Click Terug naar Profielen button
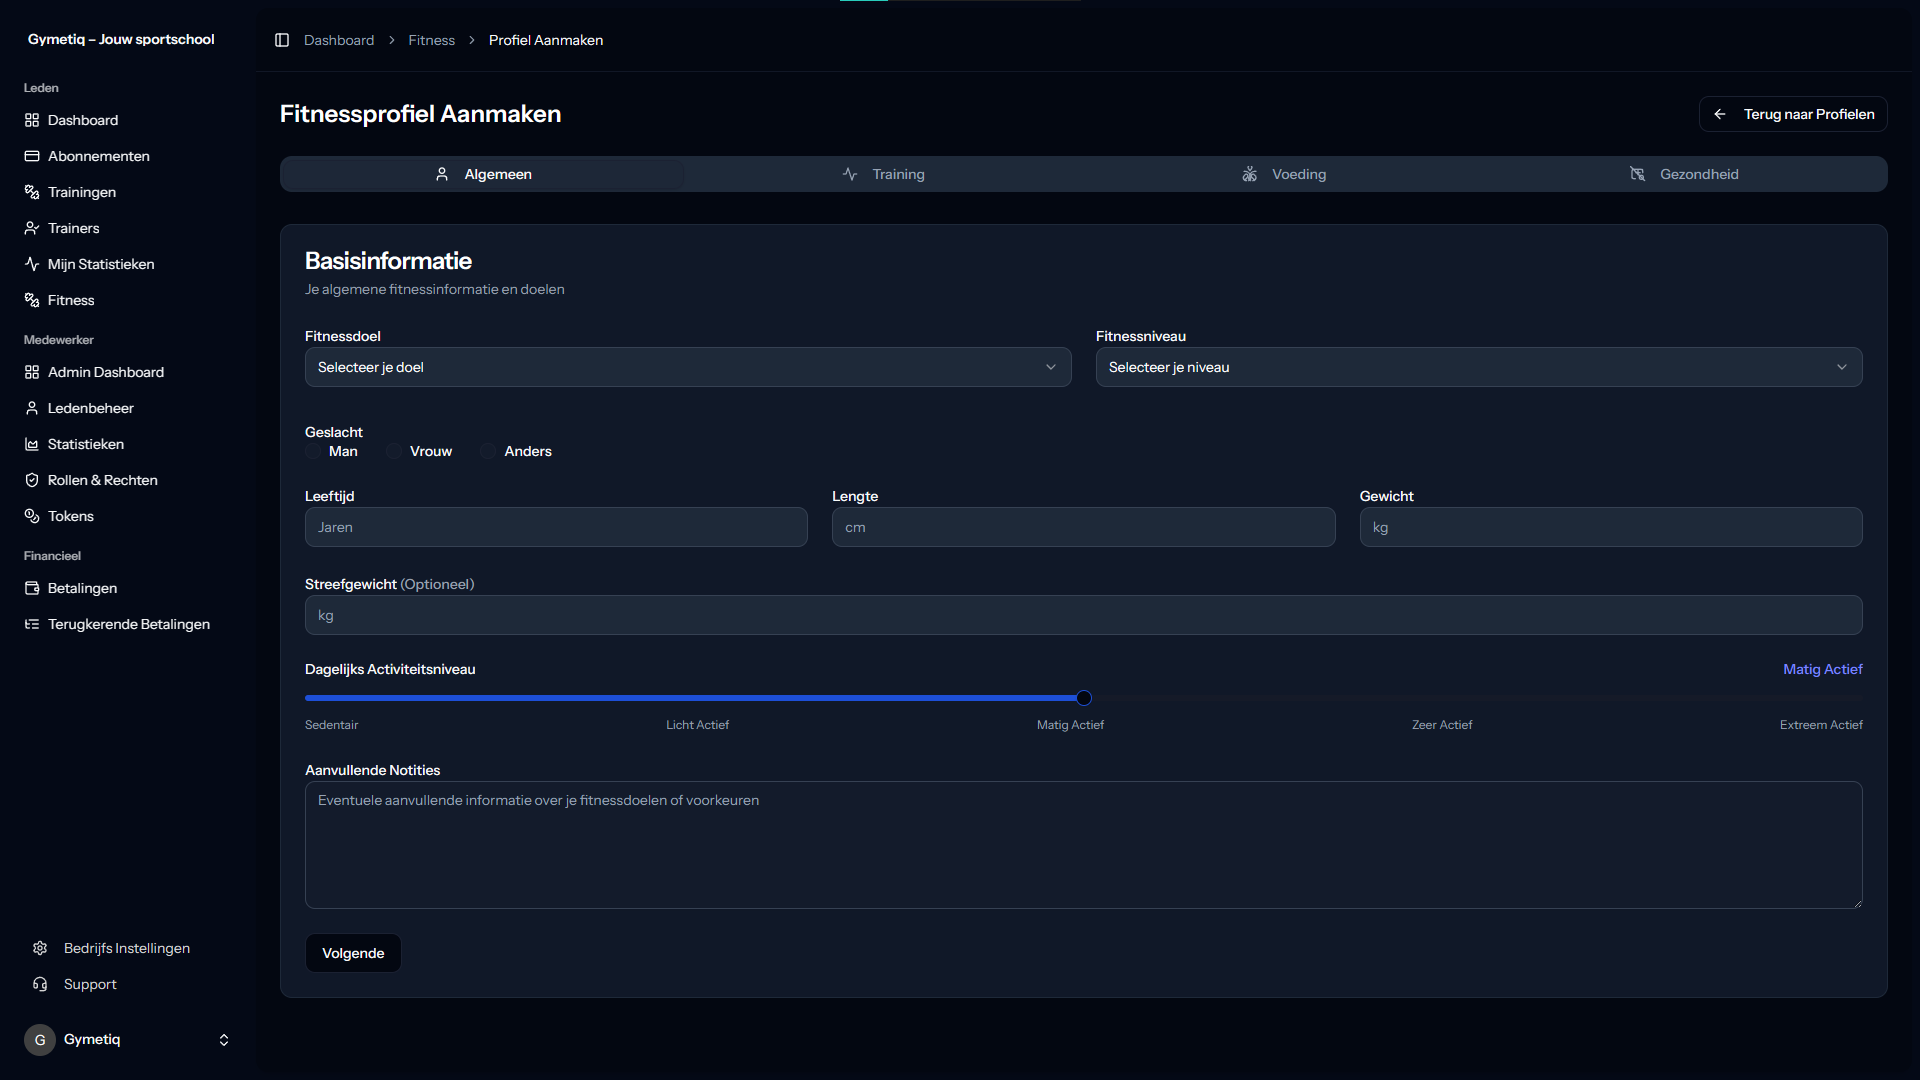 1793,114
